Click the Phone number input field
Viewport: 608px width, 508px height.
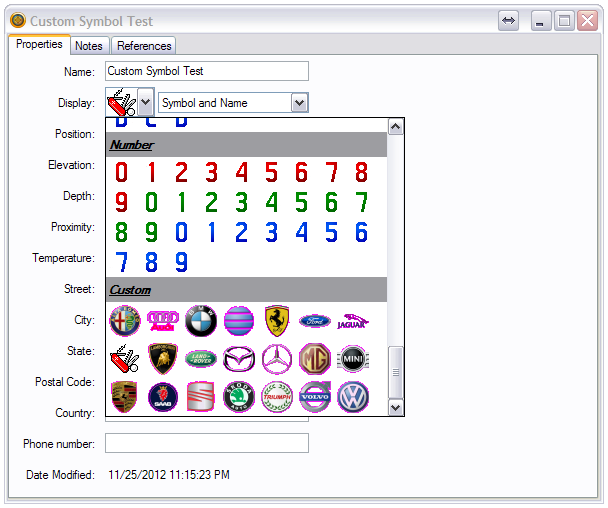(207, 443)
